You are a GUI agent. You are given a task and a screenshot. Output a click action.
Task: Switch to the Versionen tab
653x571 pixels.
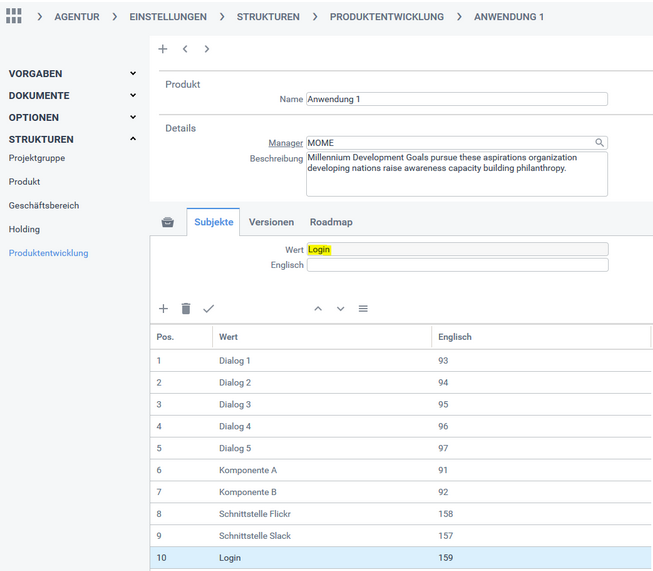[x=271, y=222]
